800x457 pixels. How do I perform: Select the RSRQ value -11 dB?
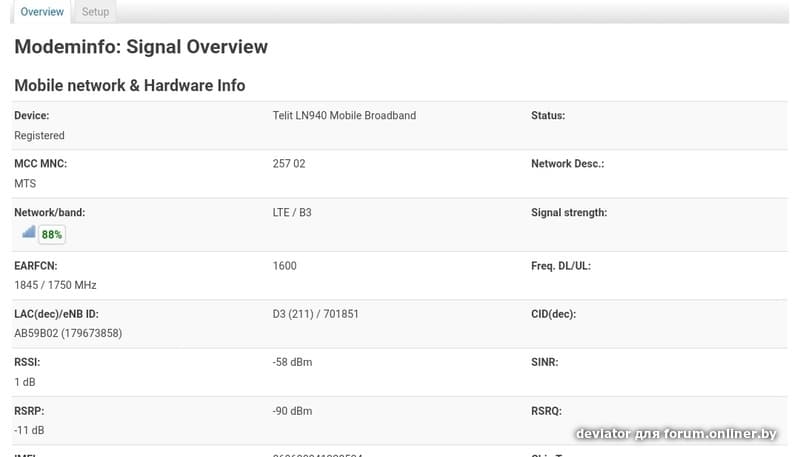coord(29,431)
